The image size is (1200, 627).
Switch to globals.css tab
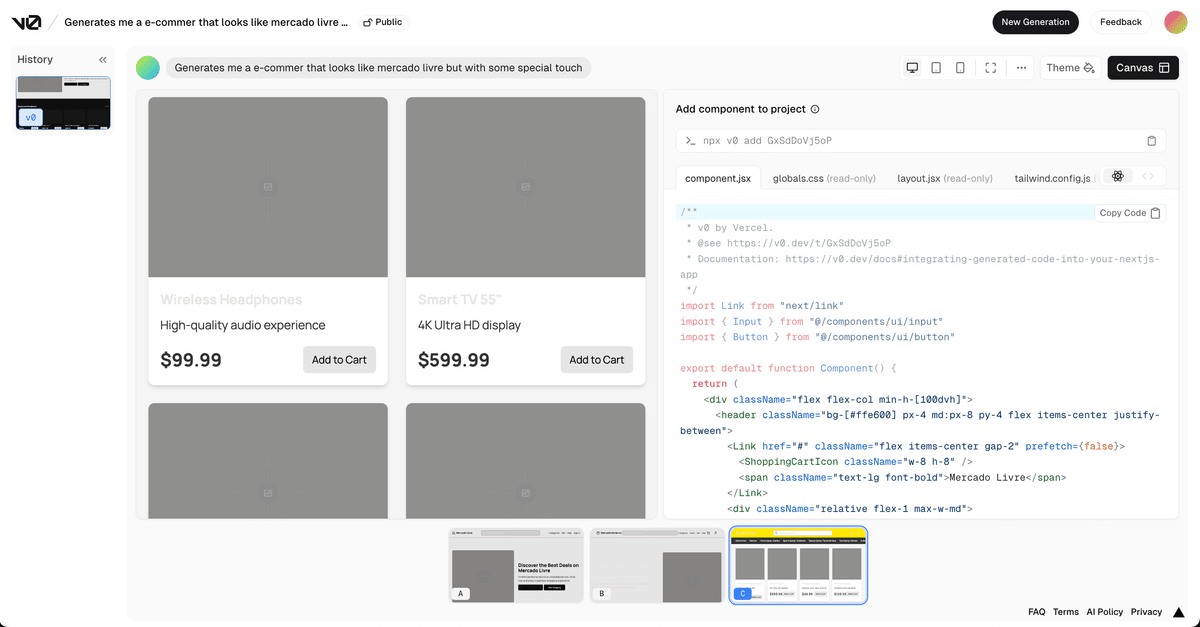point(824,178)
